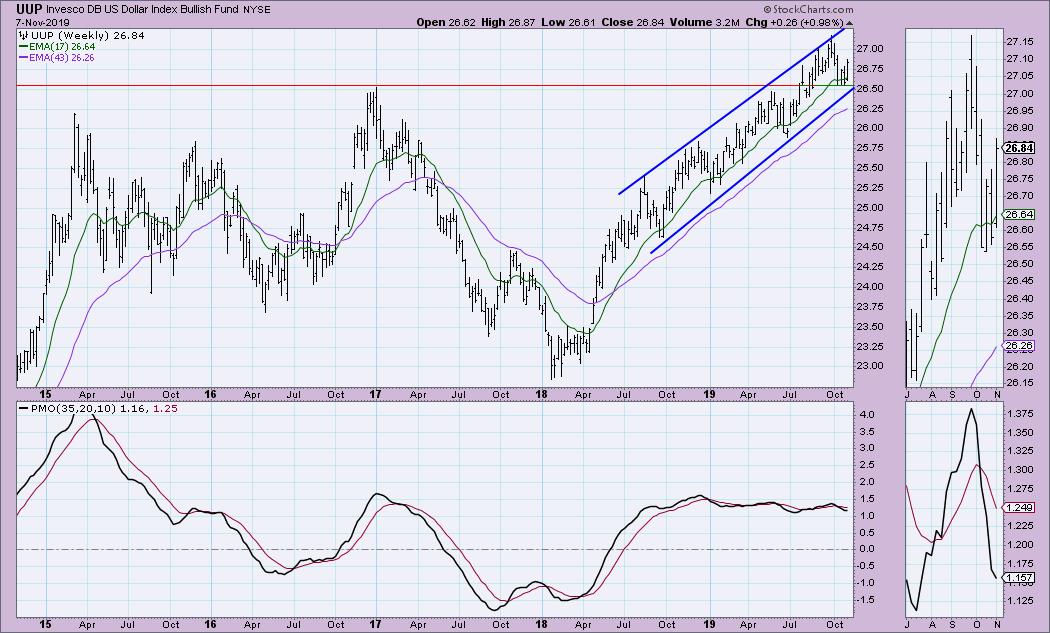The height and width of the screenshot is (633, 1050).
Task: Click the 4.0 PMO axis label
Action: (867, 415)
